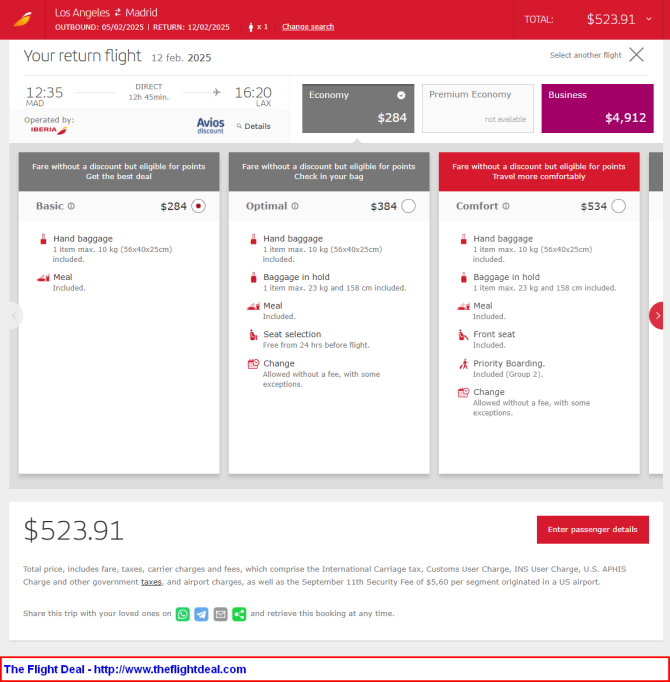Click 'Travel more comfortably' header
Image resolution: width=670 pixels, height=682 pixels.
click(539, 177)
